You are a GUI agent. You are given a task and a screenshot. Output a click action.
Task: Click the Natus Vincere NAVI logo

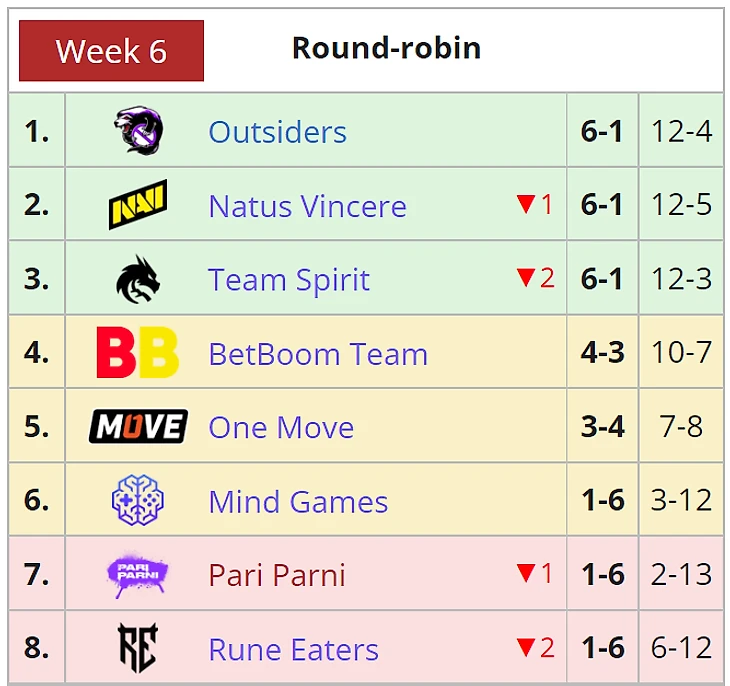click(138, 205)
